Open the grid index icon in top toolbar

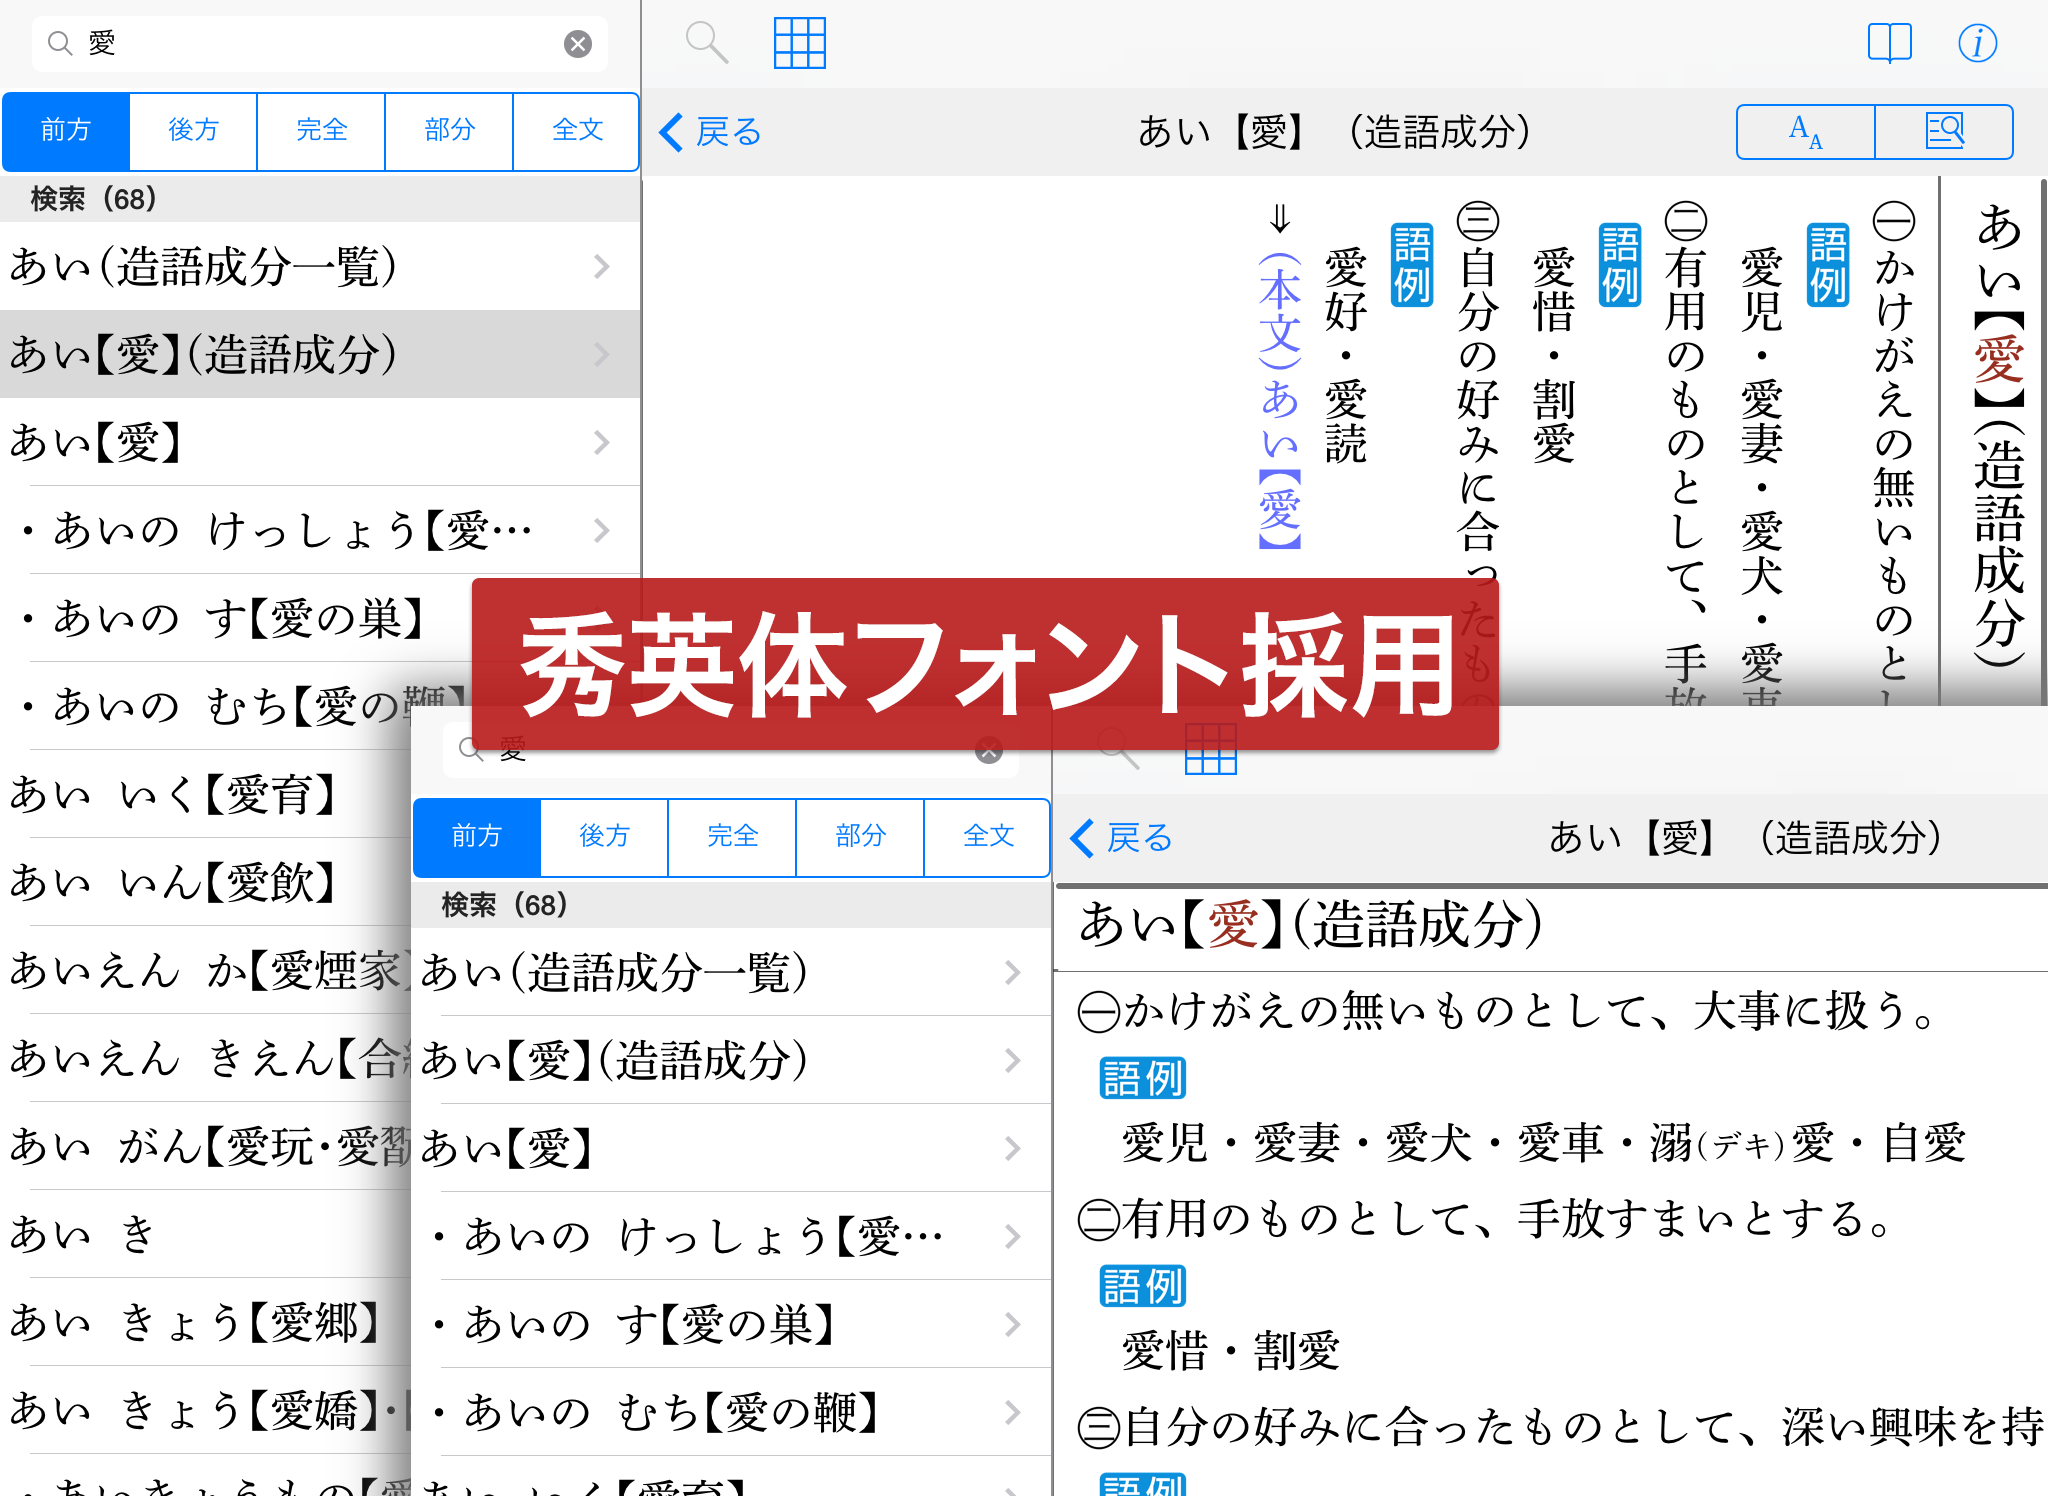800,43
